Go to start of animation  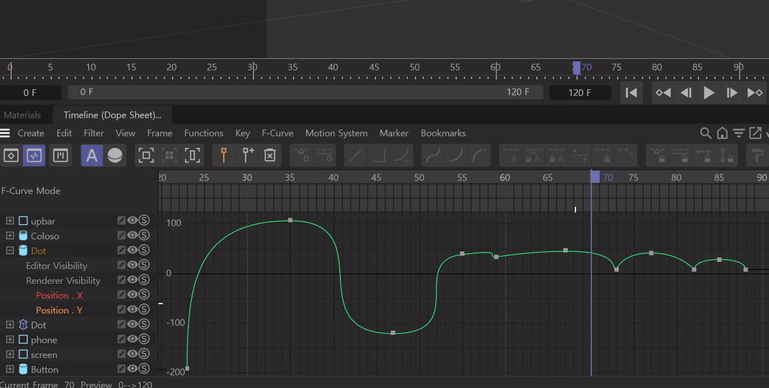tap(632, 93)
